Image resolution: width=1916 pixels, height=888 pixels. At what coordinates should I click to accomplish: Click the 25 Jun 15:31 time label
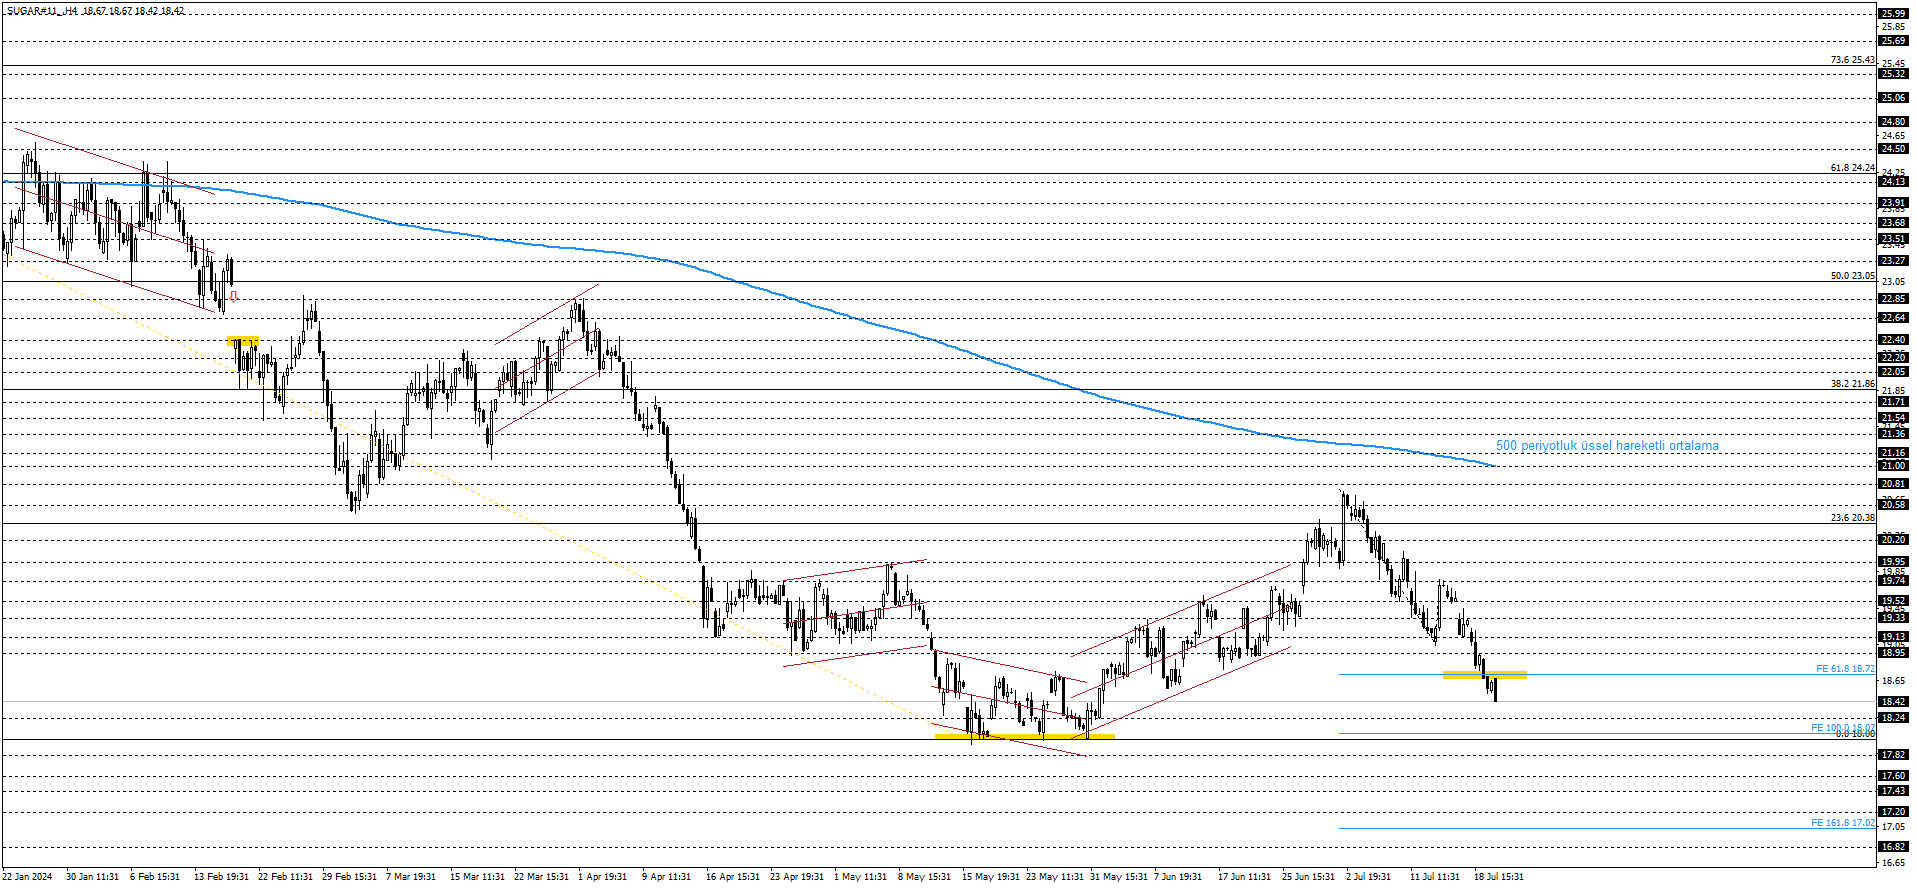pos(1308,877)
